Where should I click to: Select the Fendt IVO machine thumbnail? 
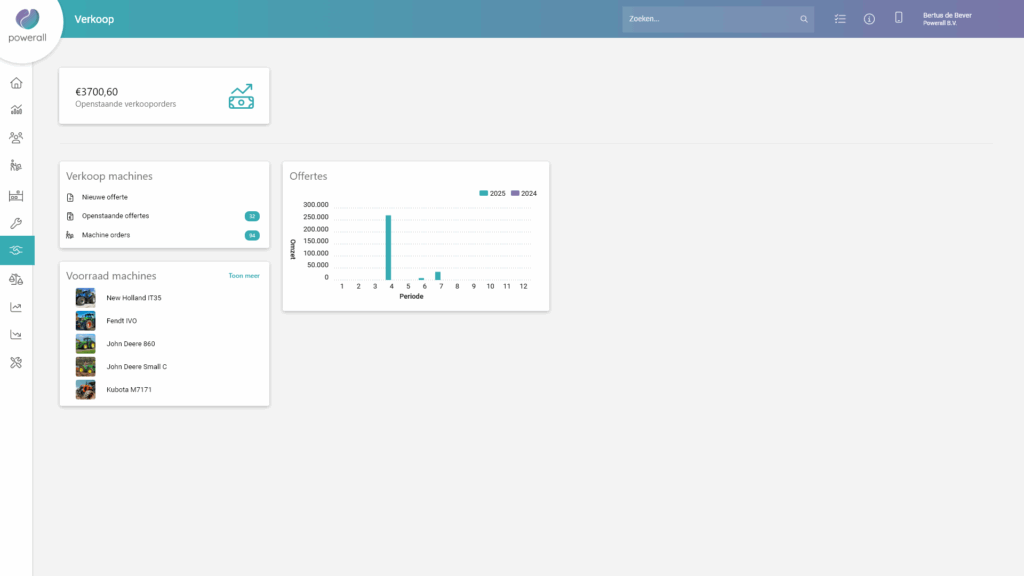pyautogui.click(x=86, y=321)
